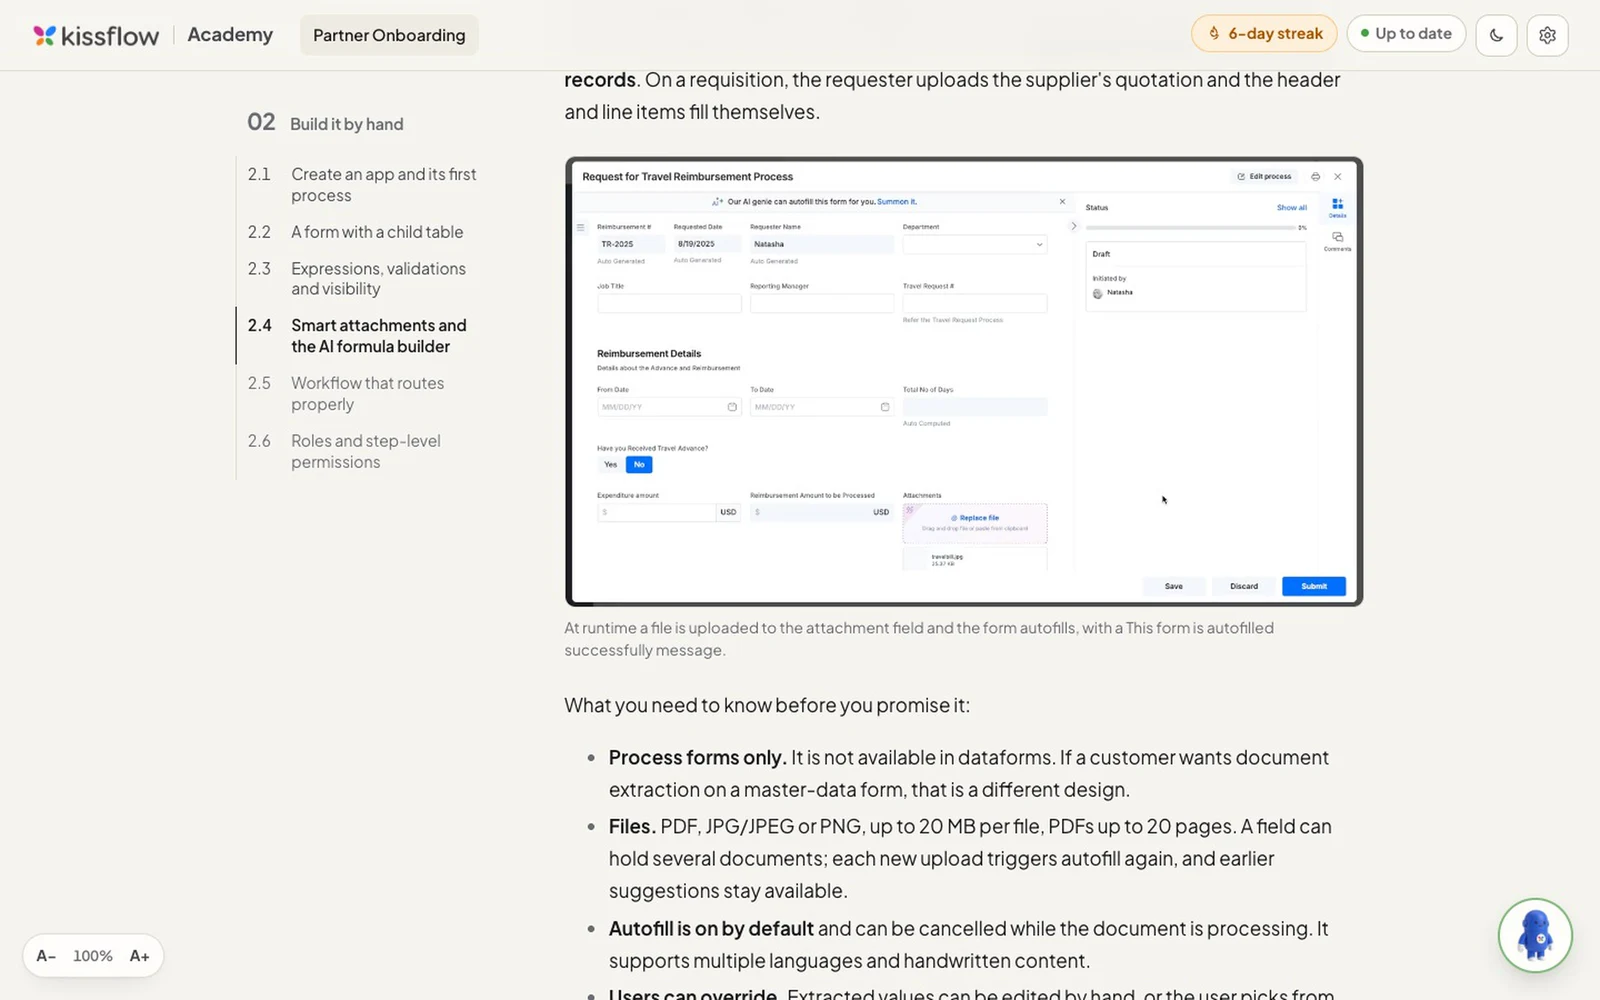Collapse the 02 Build it by hand section
The image size is (1600, 1000).
(x=326, y=123)
